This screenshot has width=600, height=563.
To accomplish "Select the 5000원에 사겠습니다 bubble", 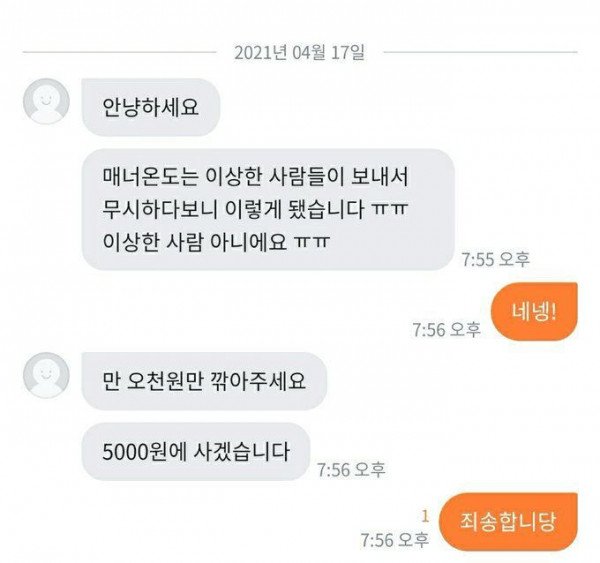I will pyautogui.click(x=196, y=452).
